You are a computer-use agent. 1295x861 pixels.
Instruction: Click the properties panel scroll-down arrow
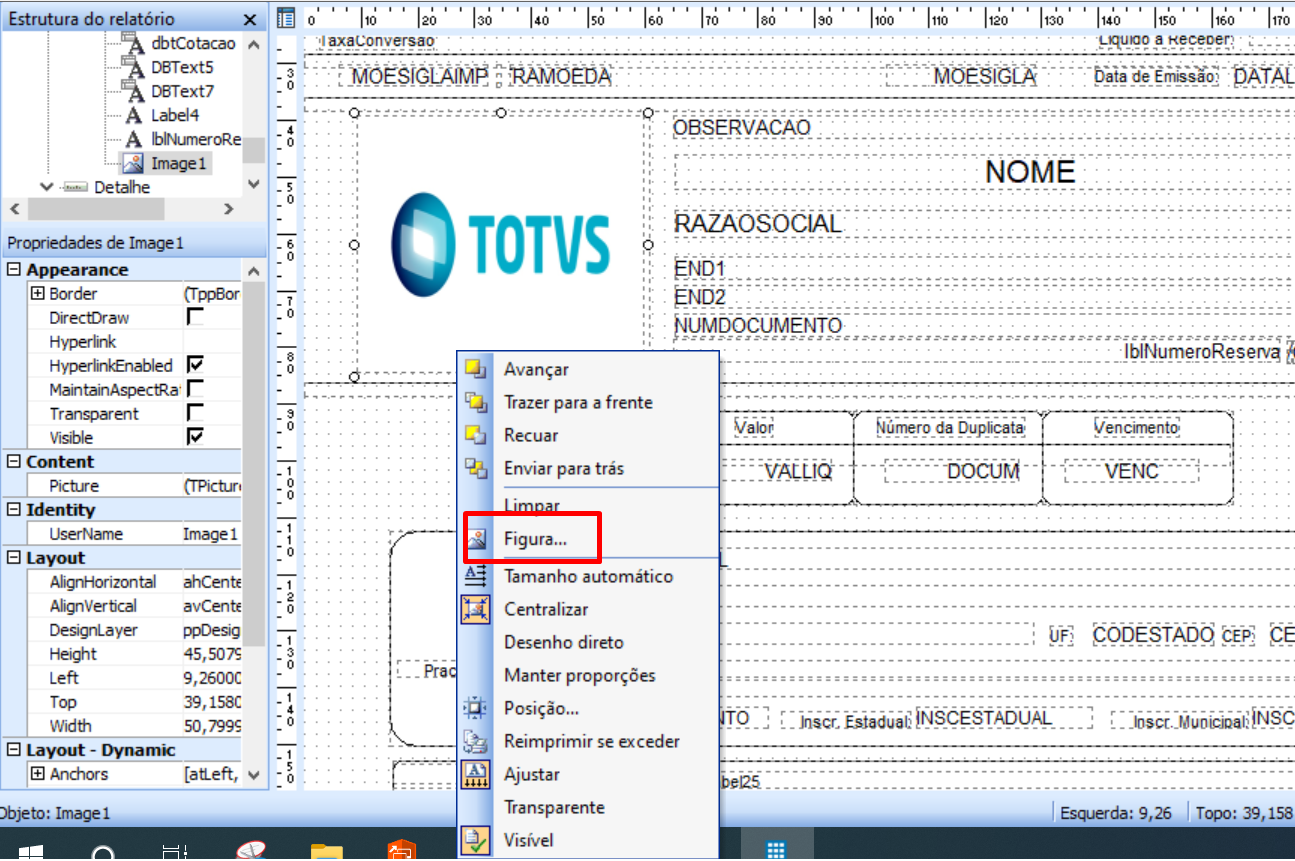pyautogui.click(x=254, y=775)
